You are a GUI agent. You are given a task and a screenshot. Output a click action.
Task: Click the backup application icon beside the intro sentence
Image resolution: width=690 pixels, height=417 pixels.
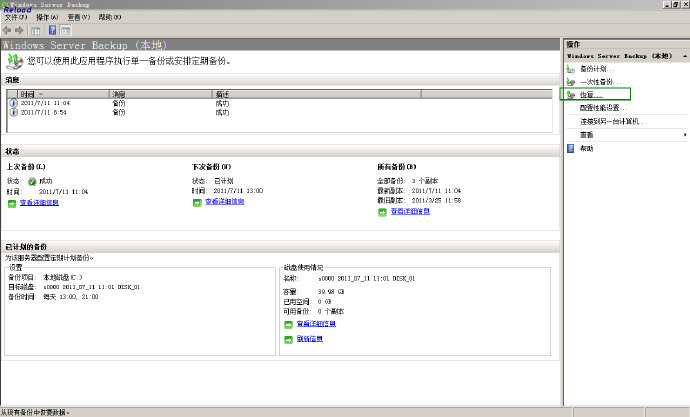pyautogui.click(x=15, y=62)
